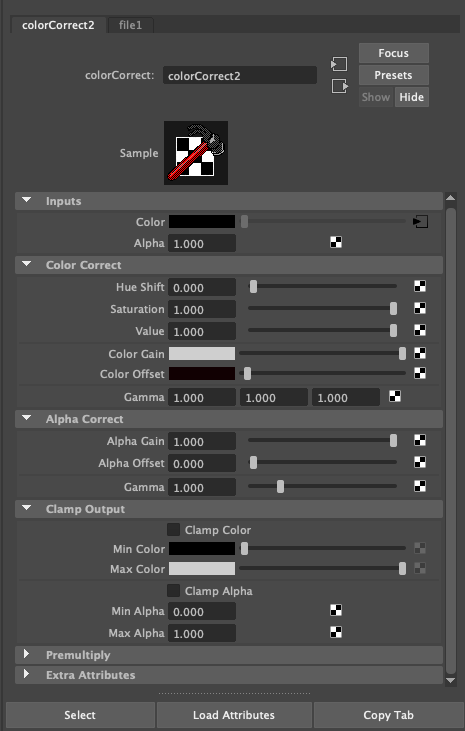Click the output connection icon below input icon

(340, 86)
